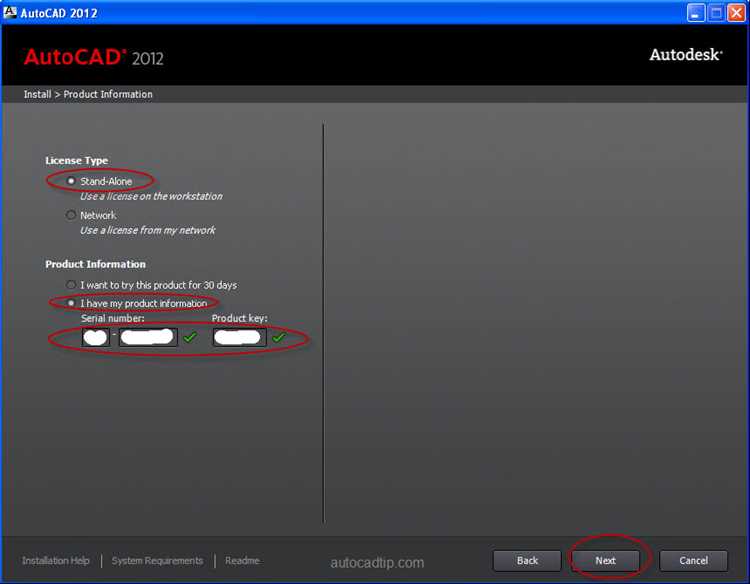Click 'Use a license from my network' text
Image resolution: width=750 pixels, height=584 pixels.
148,230
